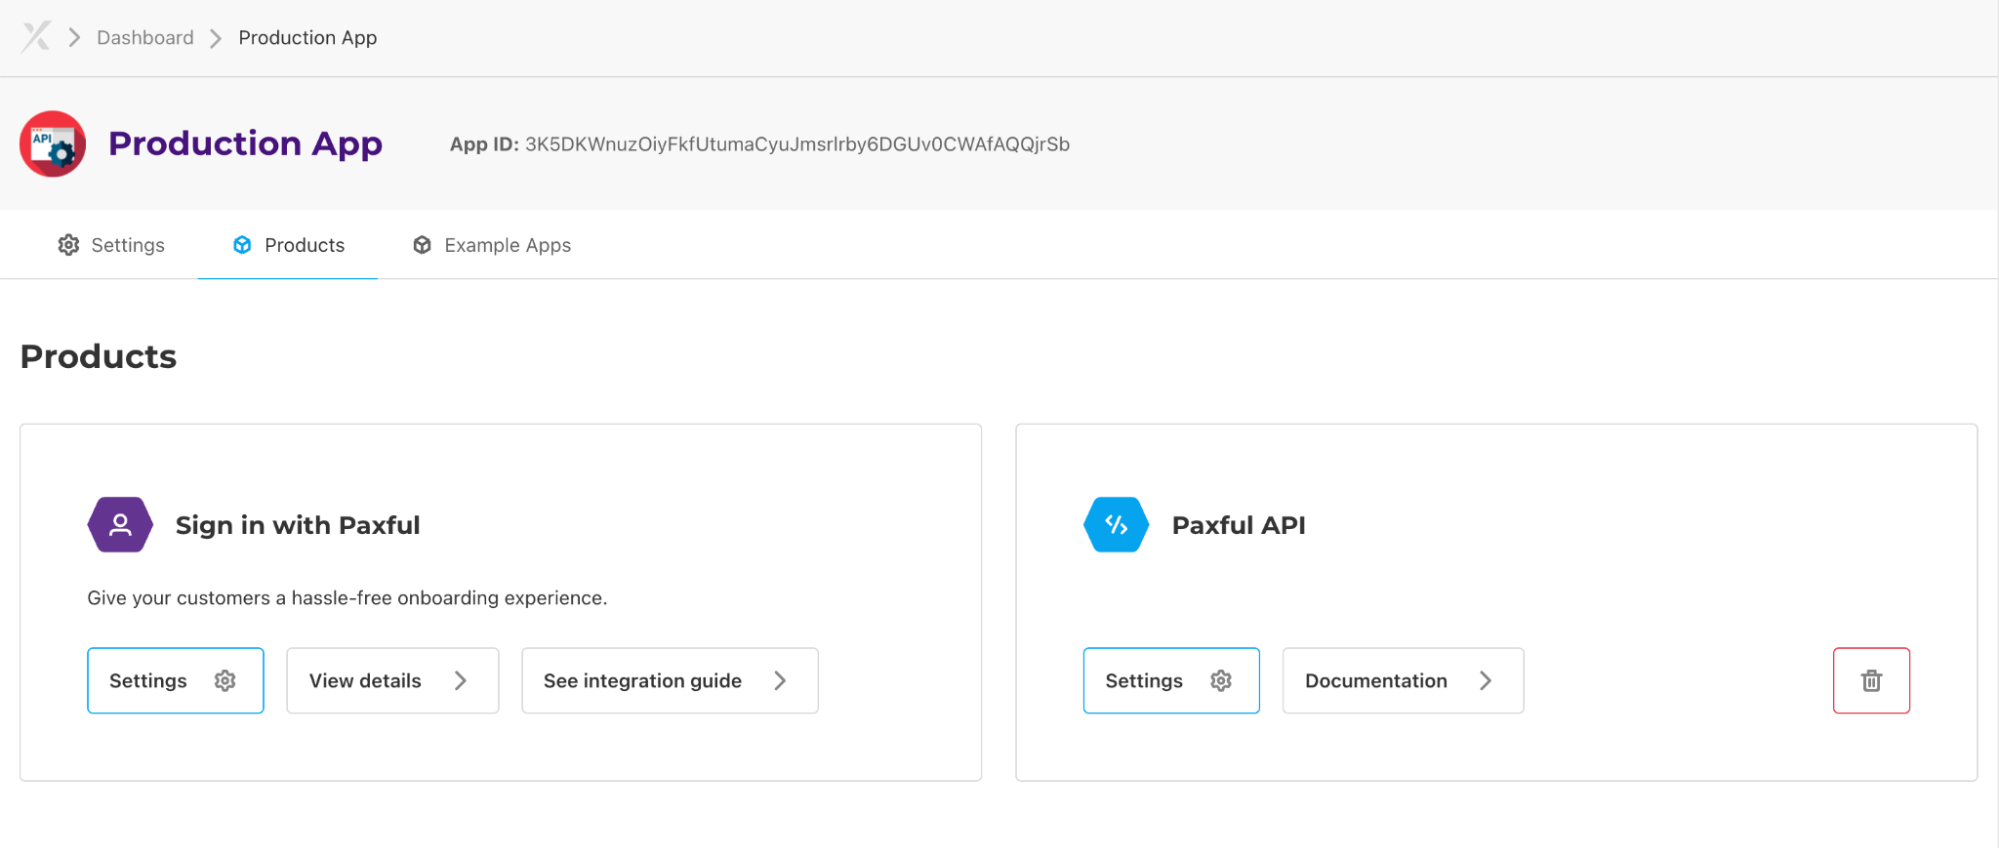1999x849 pixels.
Task: Click the blue Paxful API code icon
Action: coord(1116,525)
